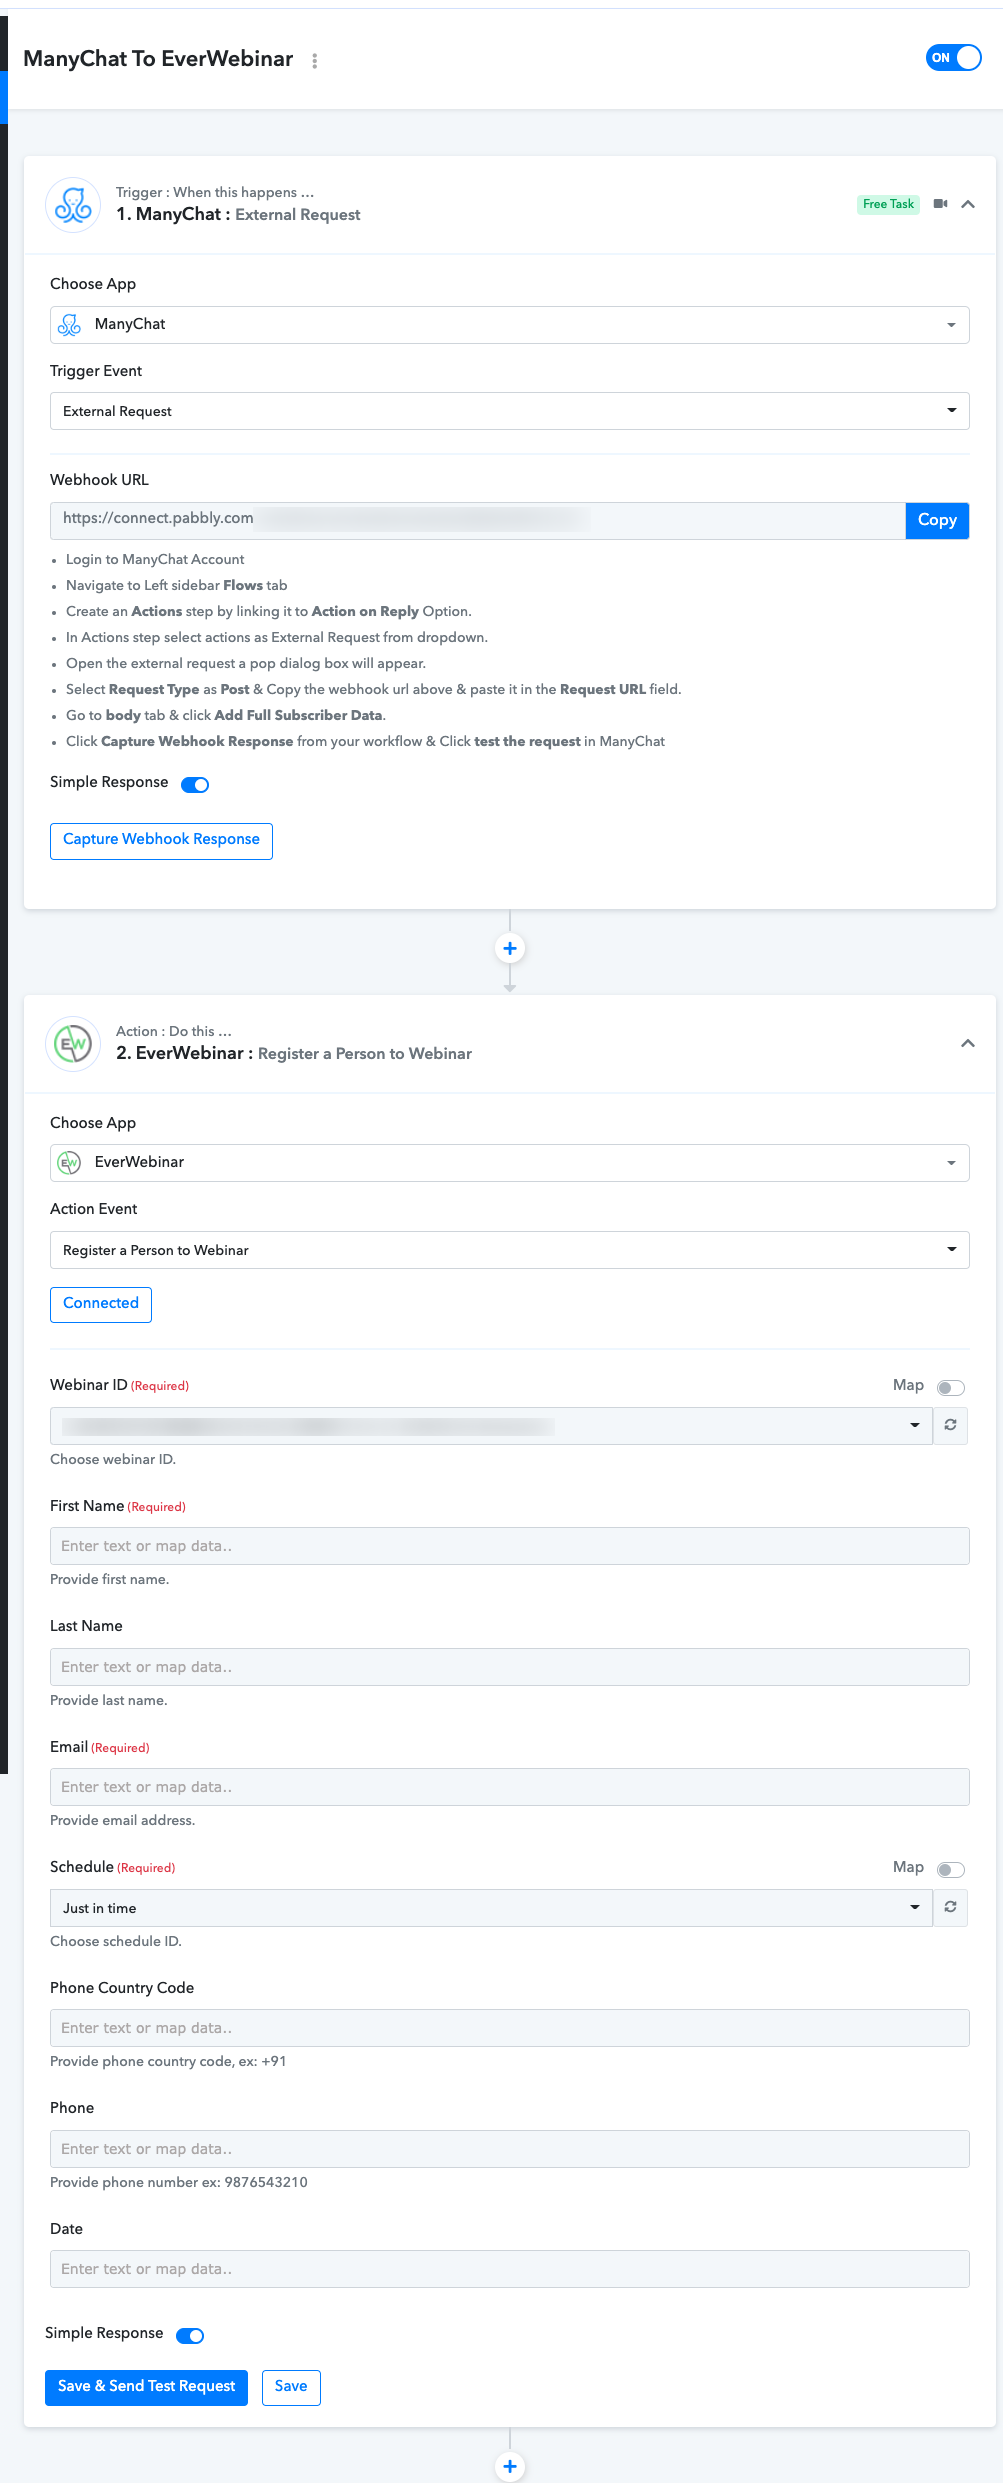Refresh the Schedule list
The width and height of the screenshot is (1003, 2483).
point(951,1908)
